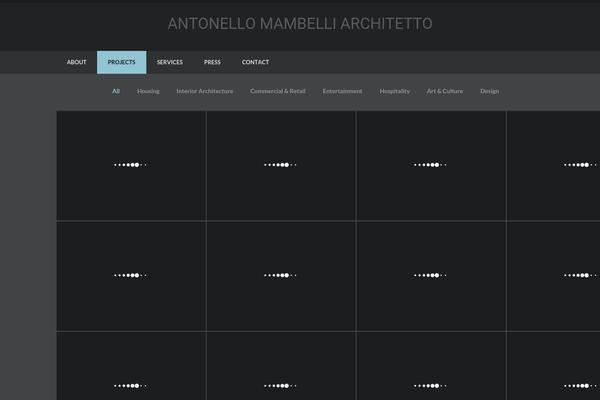
Task: Select the Entertainment project filter
Action: [342, 91]
